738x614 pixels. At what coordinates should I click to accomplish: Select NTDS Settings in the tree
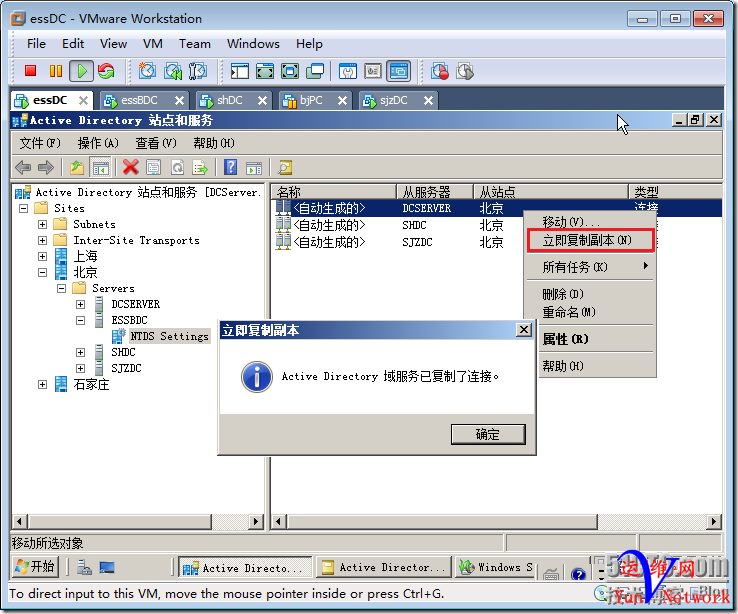point(169,336)
